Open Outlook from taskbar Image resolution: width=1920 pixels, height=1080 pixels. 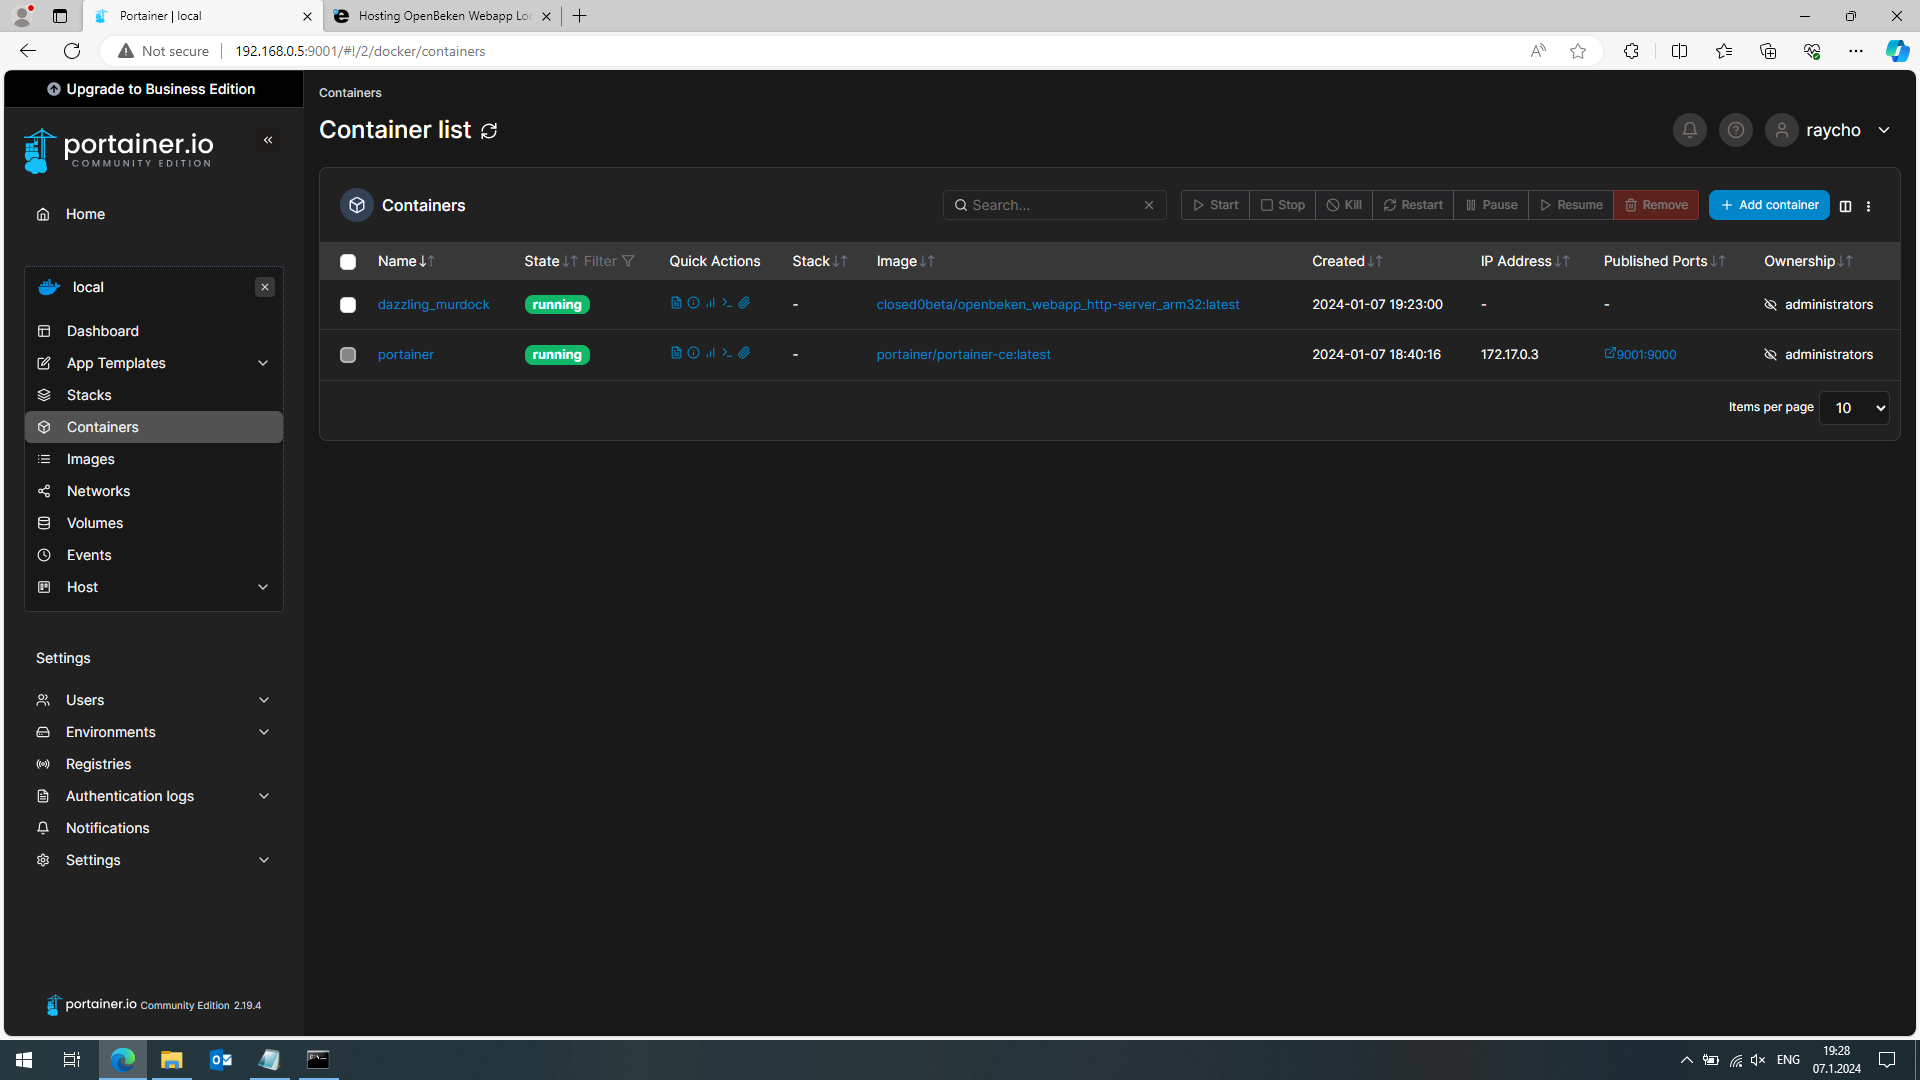coord(221,1060)
